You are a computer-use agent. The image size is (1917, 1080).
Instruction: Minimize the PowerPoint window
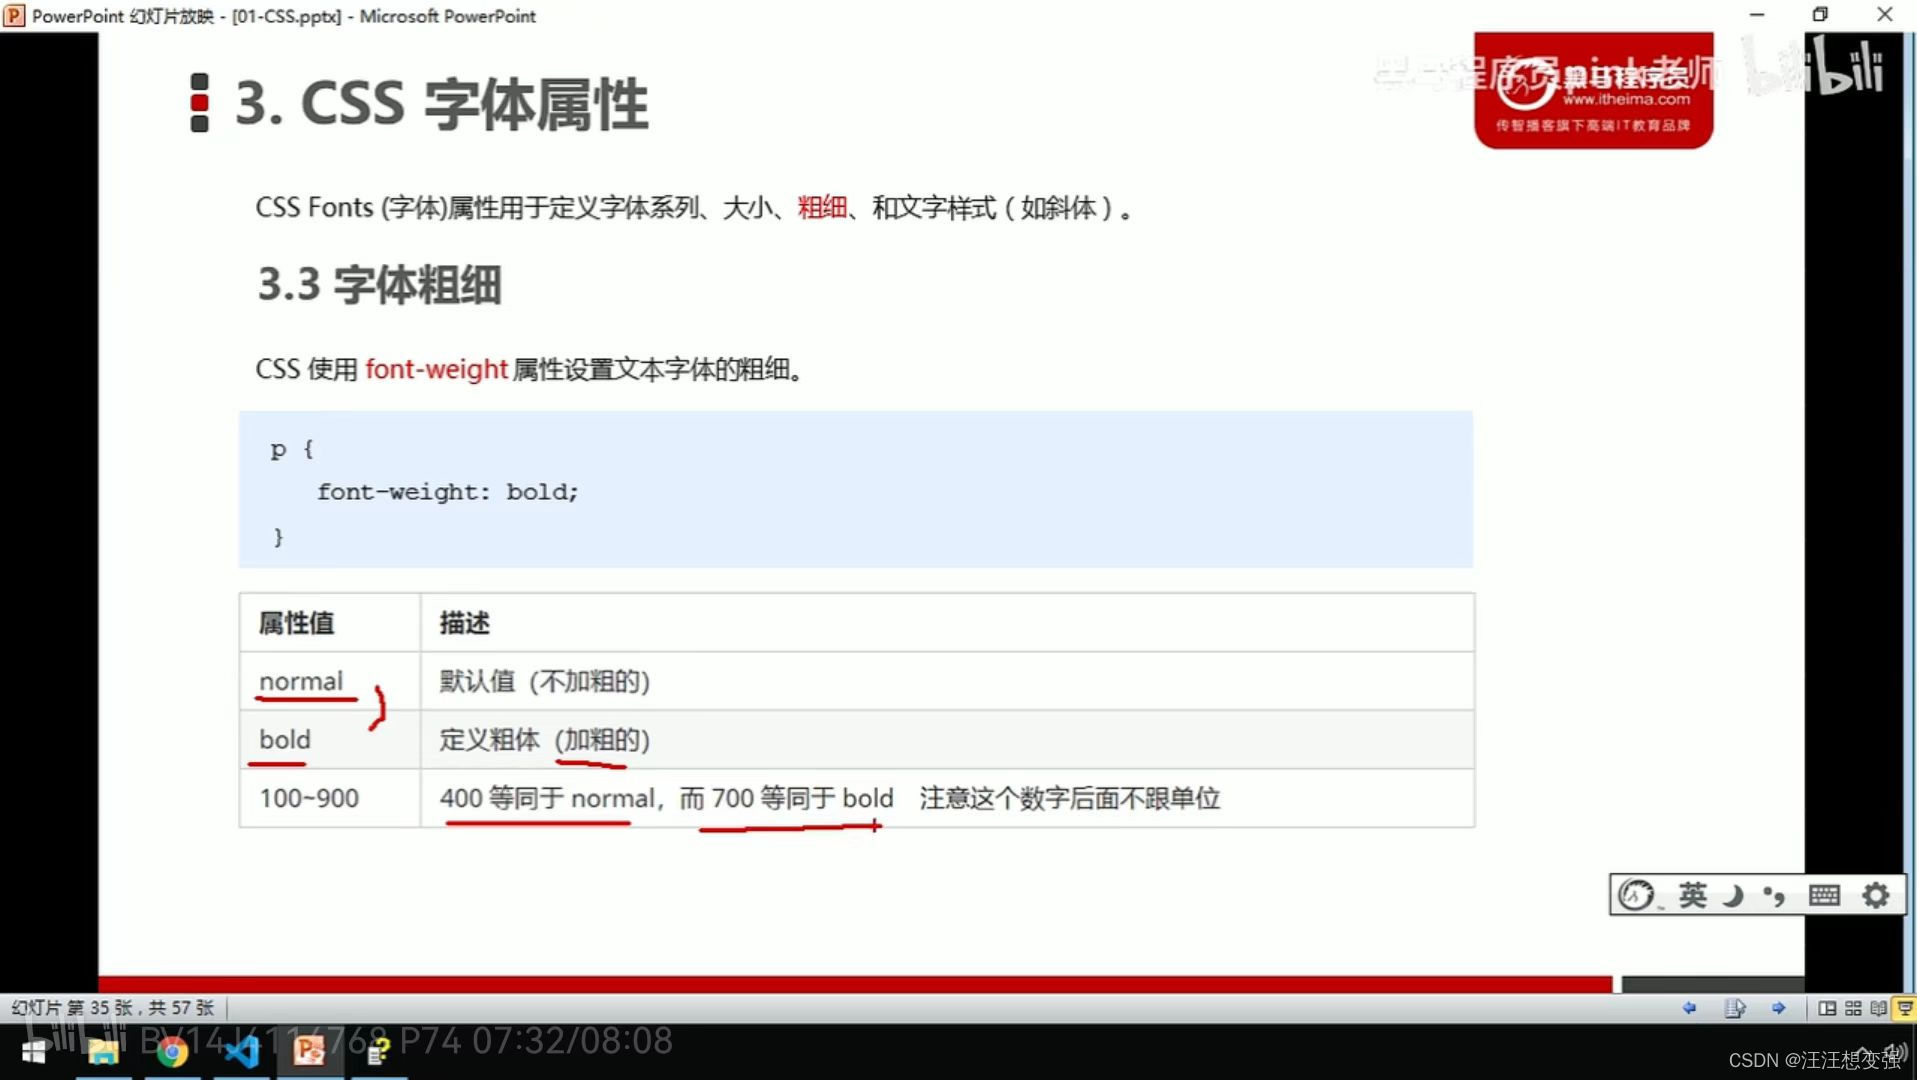point(1757,14)
